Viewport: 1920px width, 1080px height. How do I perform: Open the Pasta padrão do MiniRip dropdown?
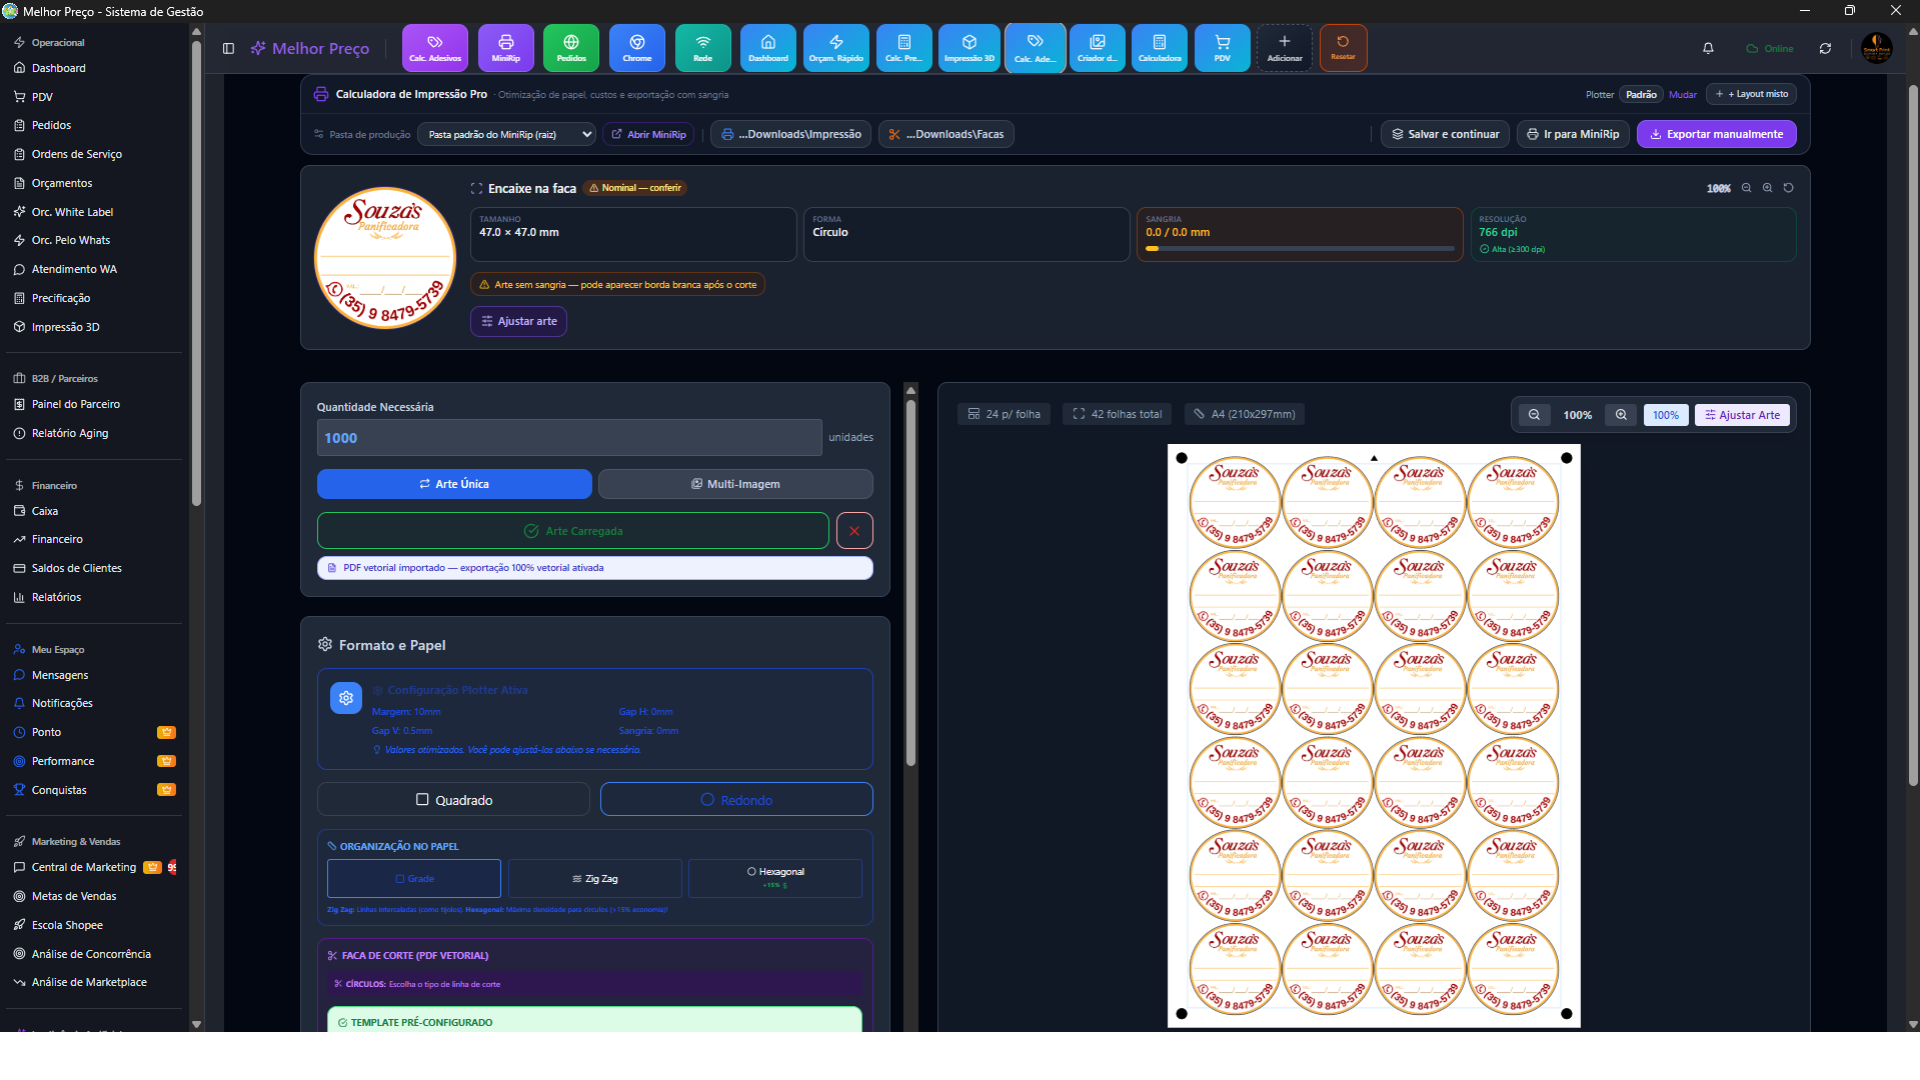(x=506, y=134)
